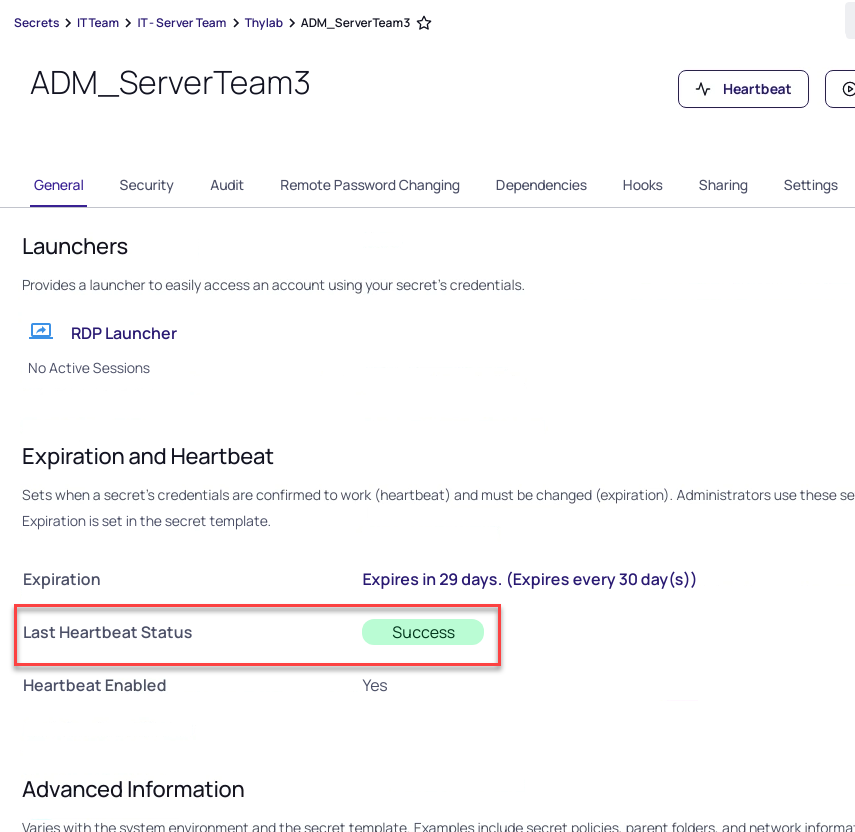Open the Sharing tab
This screenshot has height=832, width=855.
(723, 185)
